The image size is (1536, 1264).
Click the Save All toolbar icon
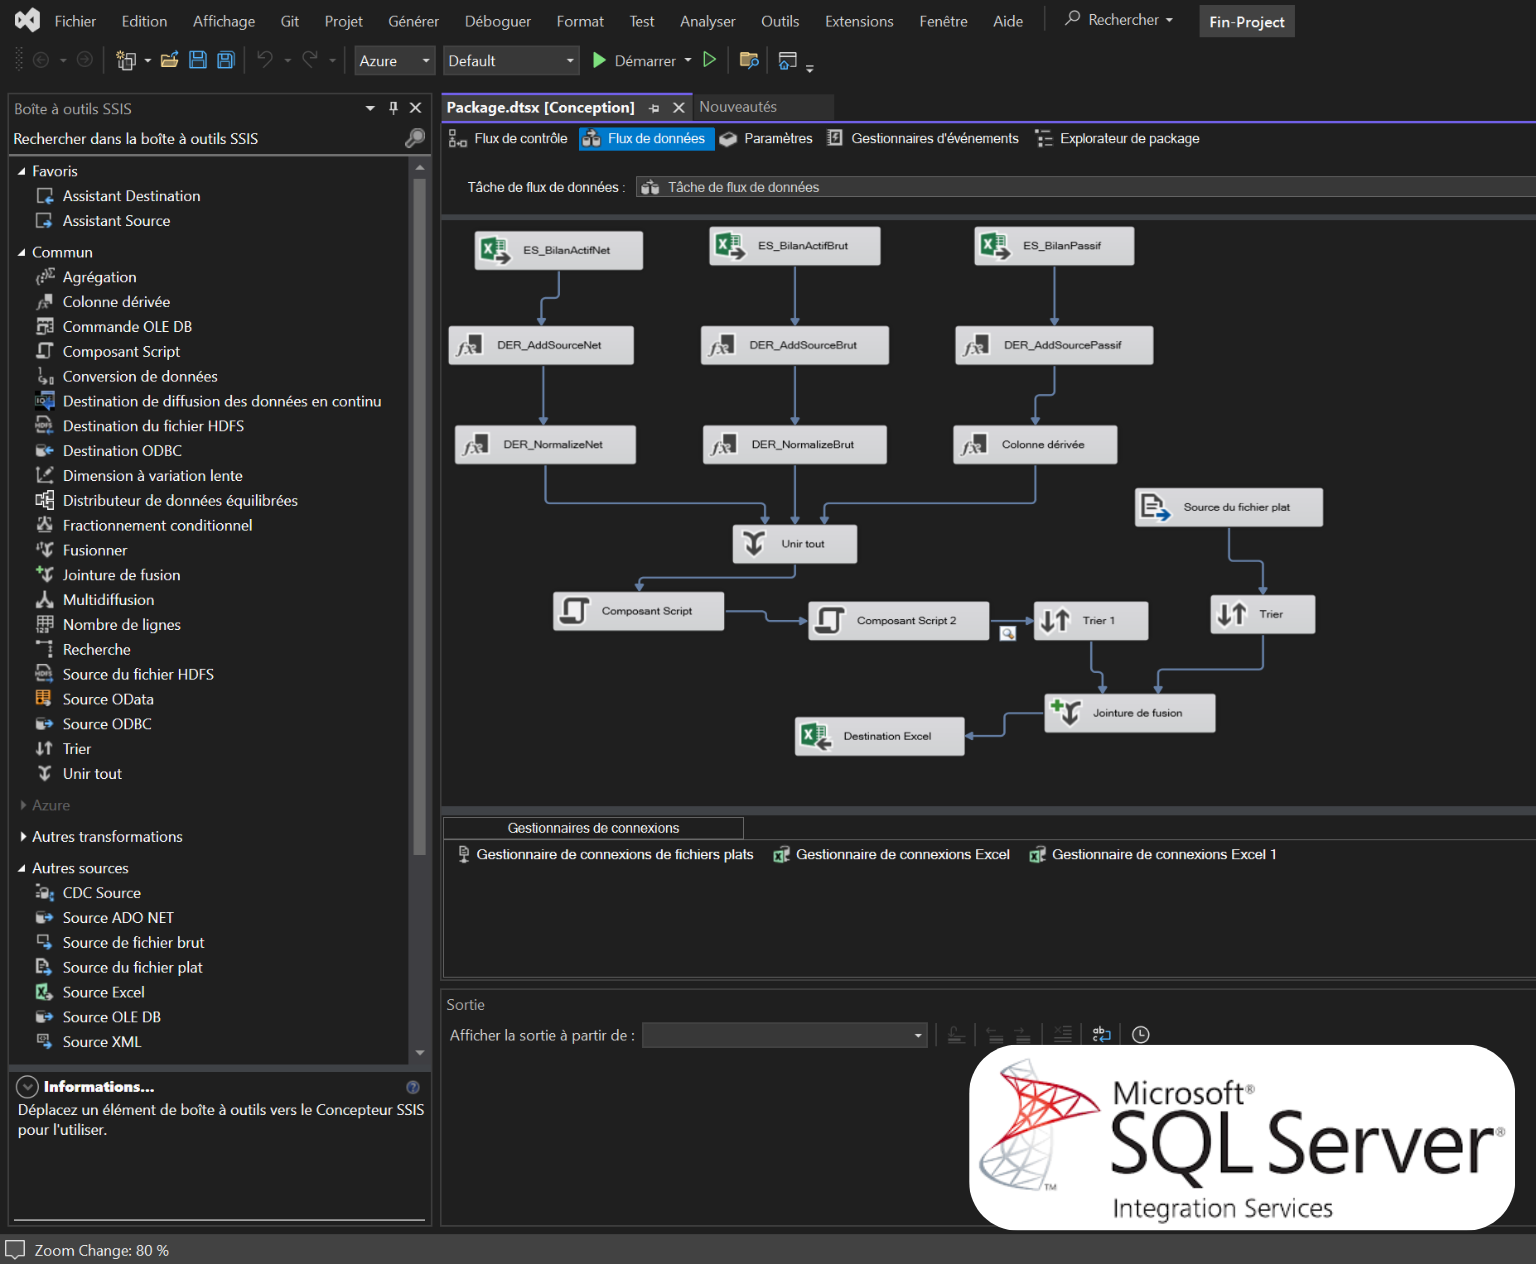[x=226, y=60]
